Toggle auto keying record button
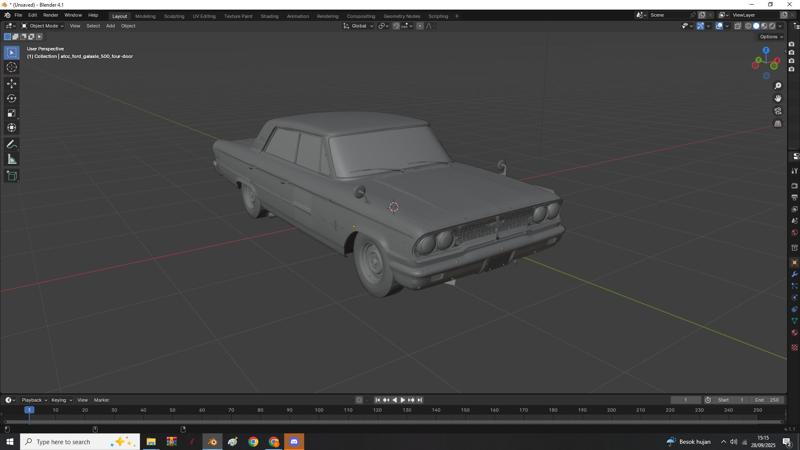 [x=359, y=400]
